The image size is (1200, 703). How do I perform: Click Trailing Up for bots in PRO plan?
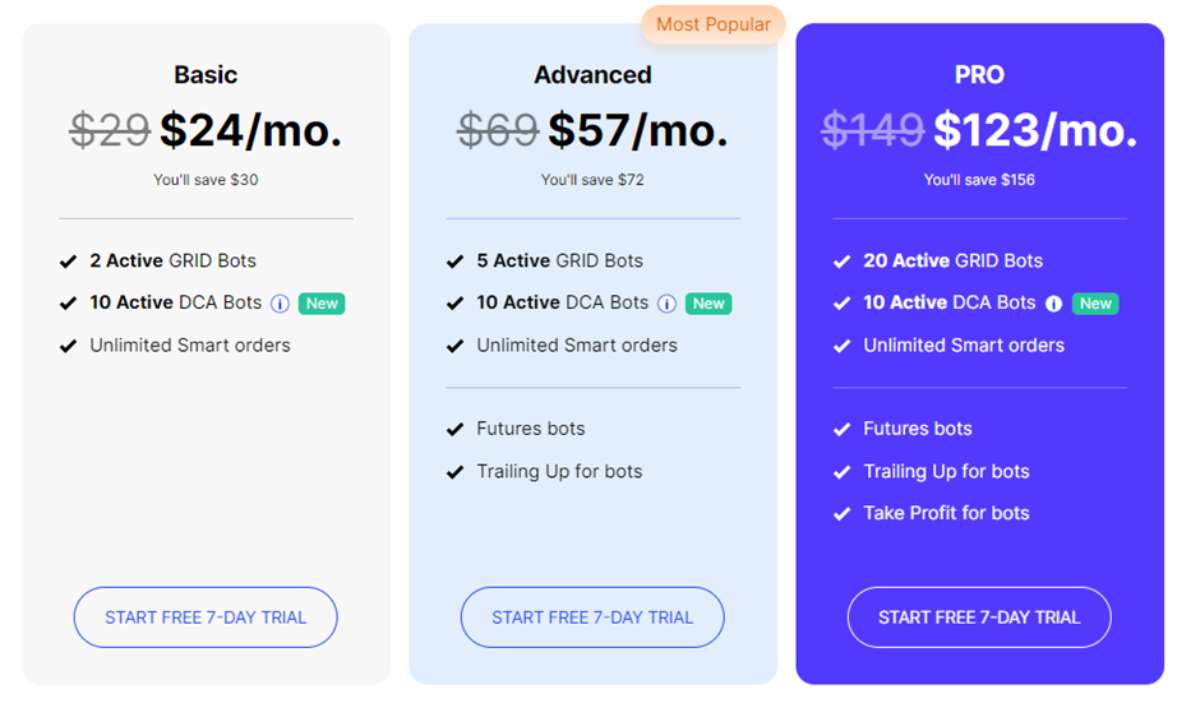[x=946, y=472]
